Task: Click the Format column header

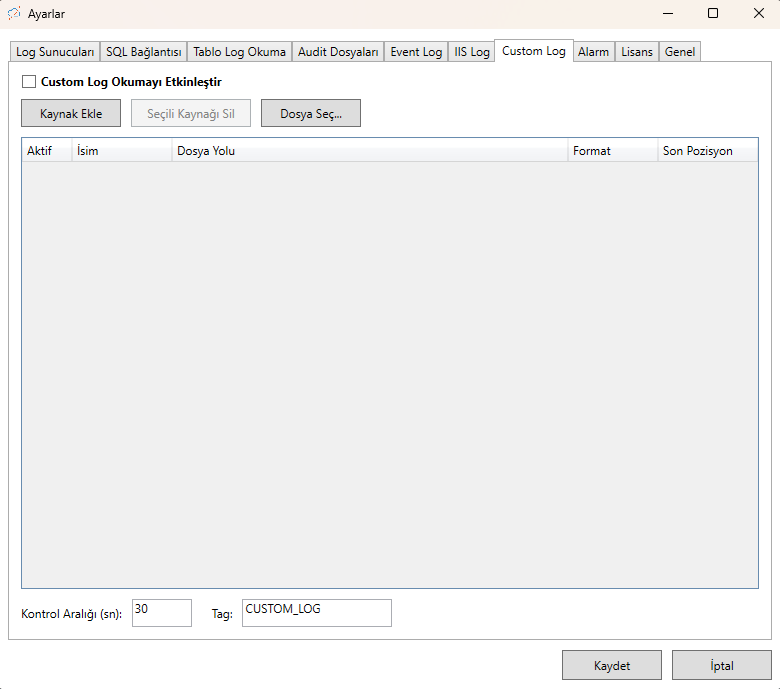Action: pyautogui.click(x=611, y=151)
